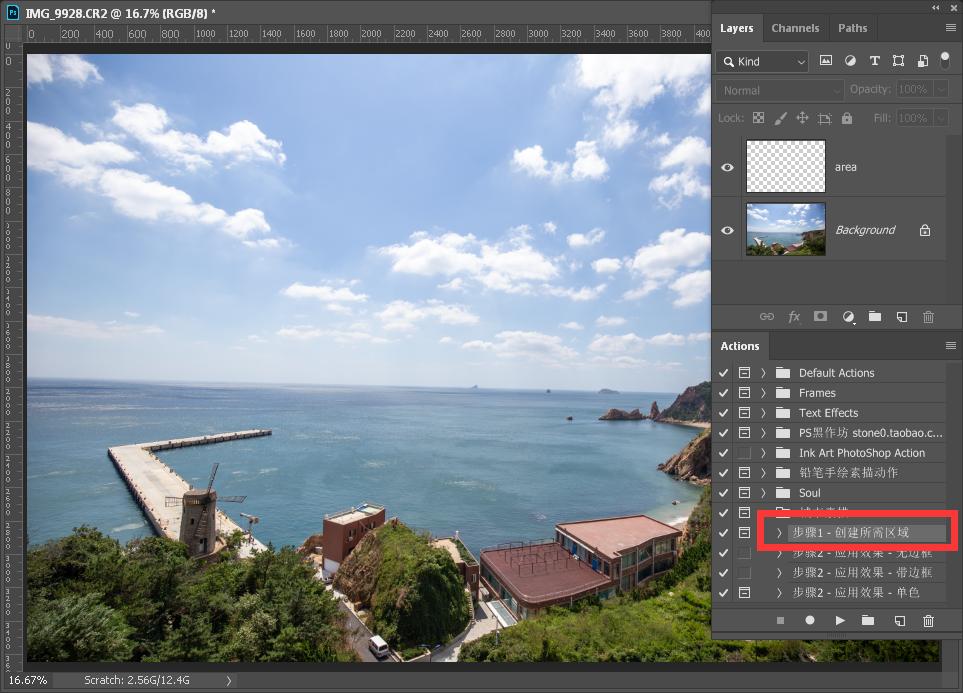
Task: Hide the area layer
Action: [727, 167]
